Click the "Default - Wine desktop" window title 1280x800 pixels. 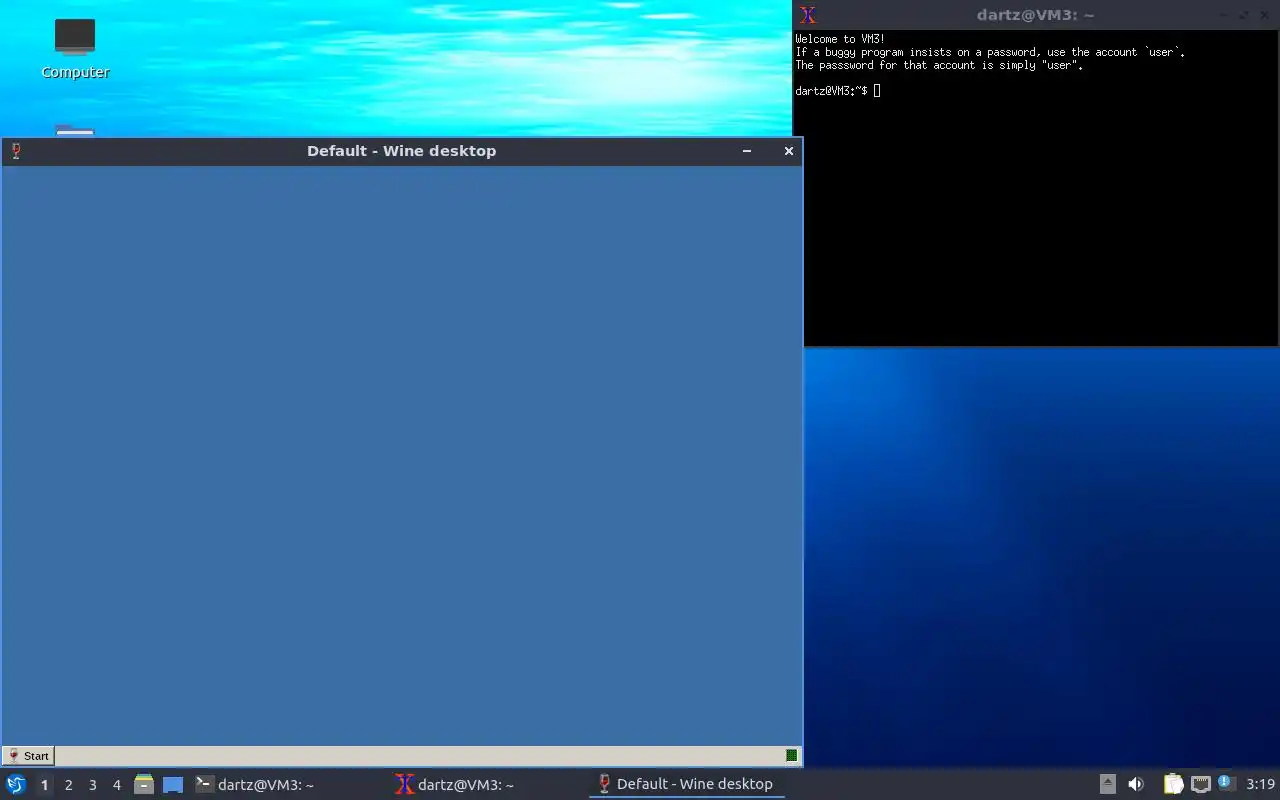pos(401,151)
